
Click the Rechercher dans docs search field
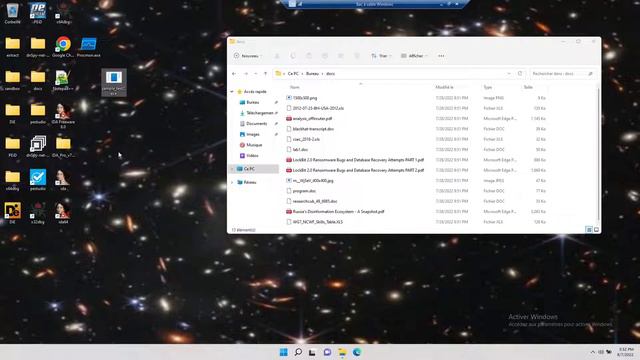[562, 74]
